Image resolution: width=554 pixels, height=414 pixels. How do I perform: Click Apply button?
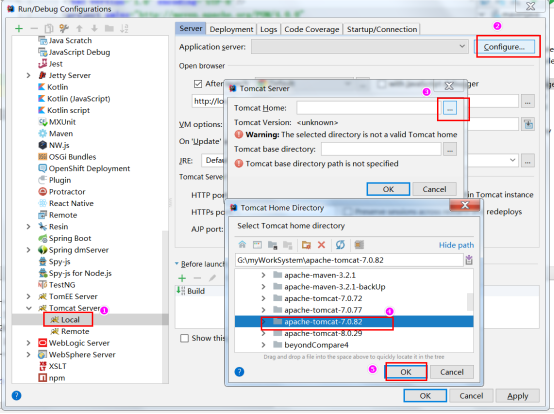[518, 396]
